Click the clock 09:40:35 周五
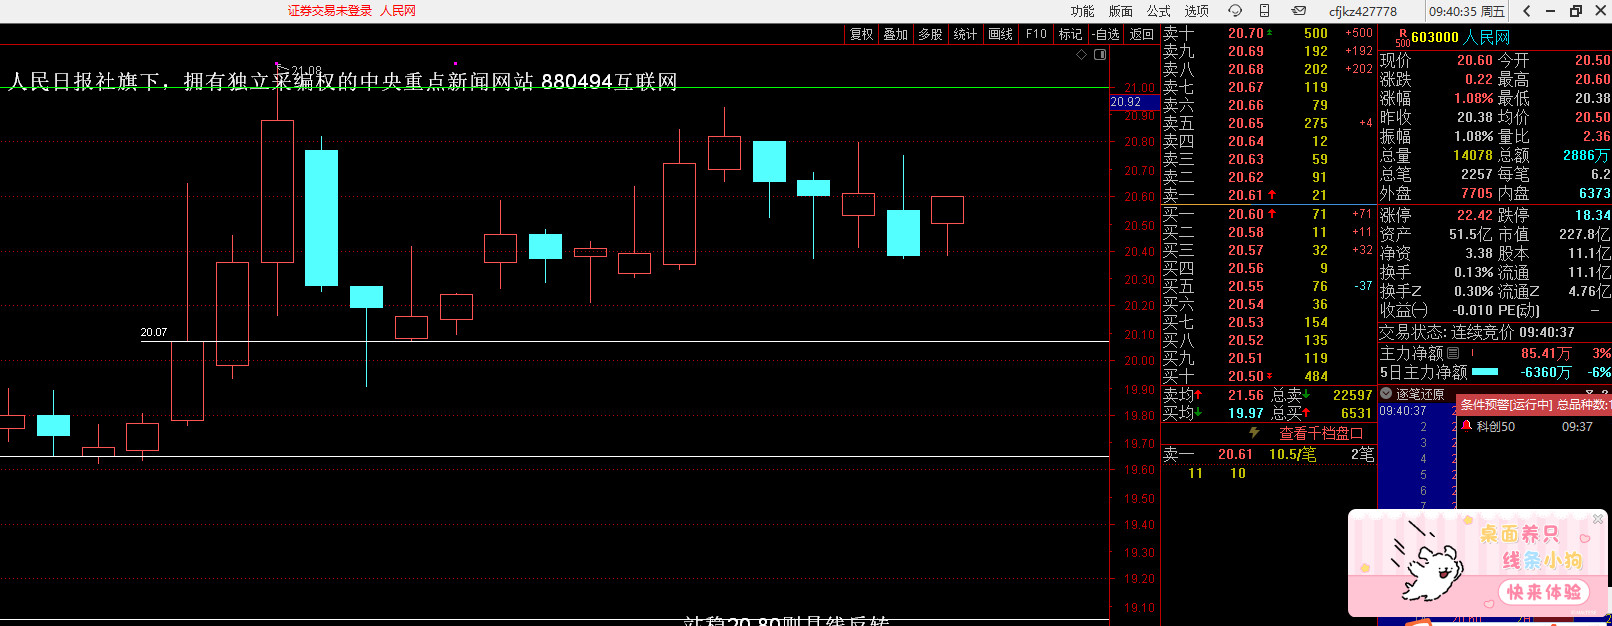The width and height of the screenshot is (1612, 626). (1467, 11)
